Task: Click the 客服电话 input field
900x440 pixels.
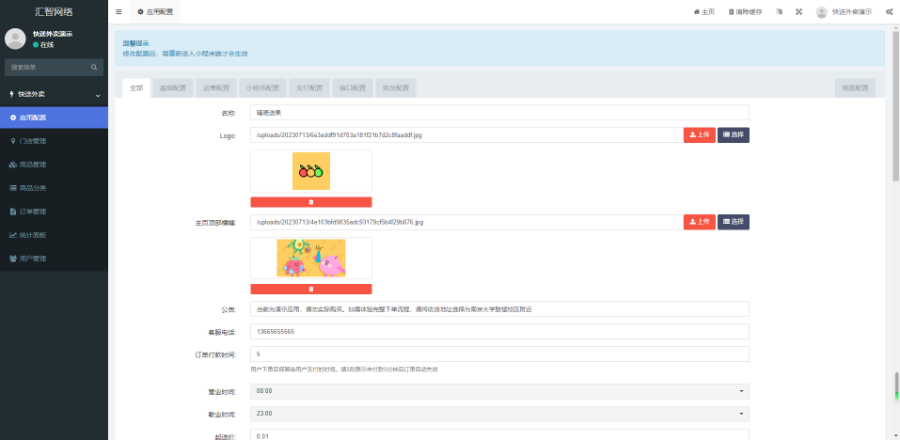Action: [x=500, y=332]
